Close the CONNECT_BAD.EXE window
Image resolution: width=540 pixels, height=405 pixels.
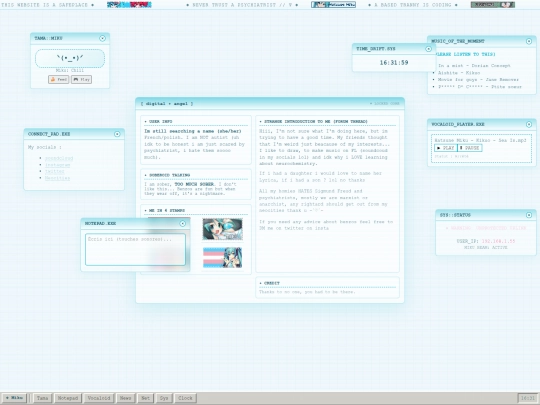(117, 134)
